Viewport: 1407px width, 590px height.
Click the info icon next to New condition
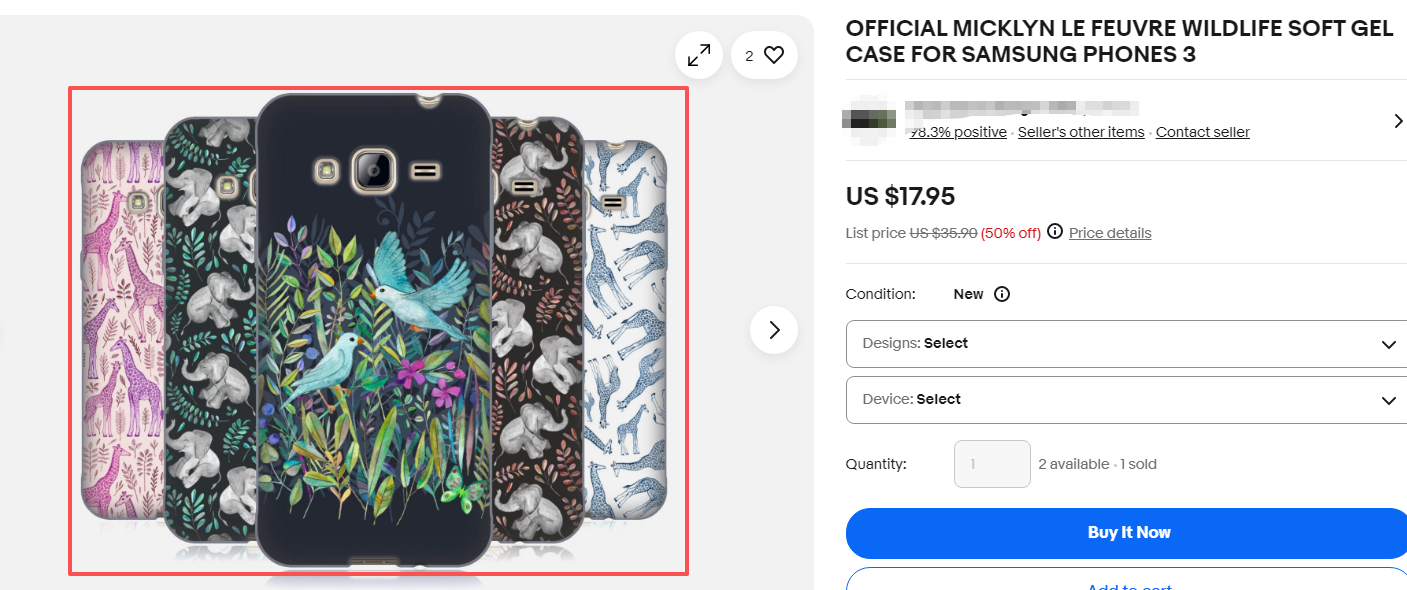(1002, 294)
